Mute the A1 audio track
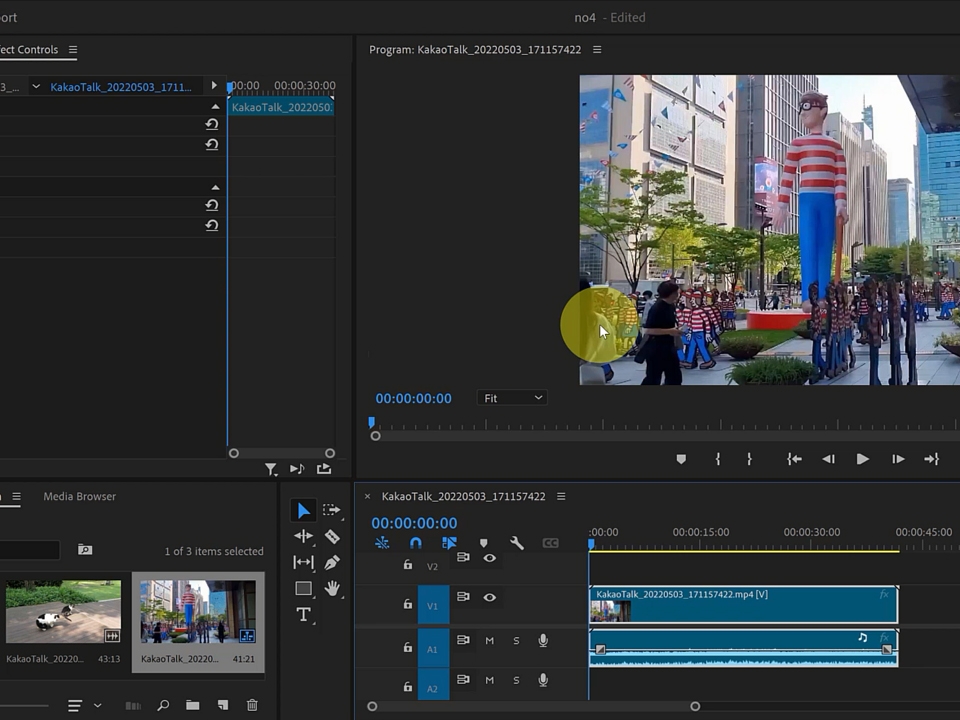Viewport: 960px width, 720px height. click(490, 640)
